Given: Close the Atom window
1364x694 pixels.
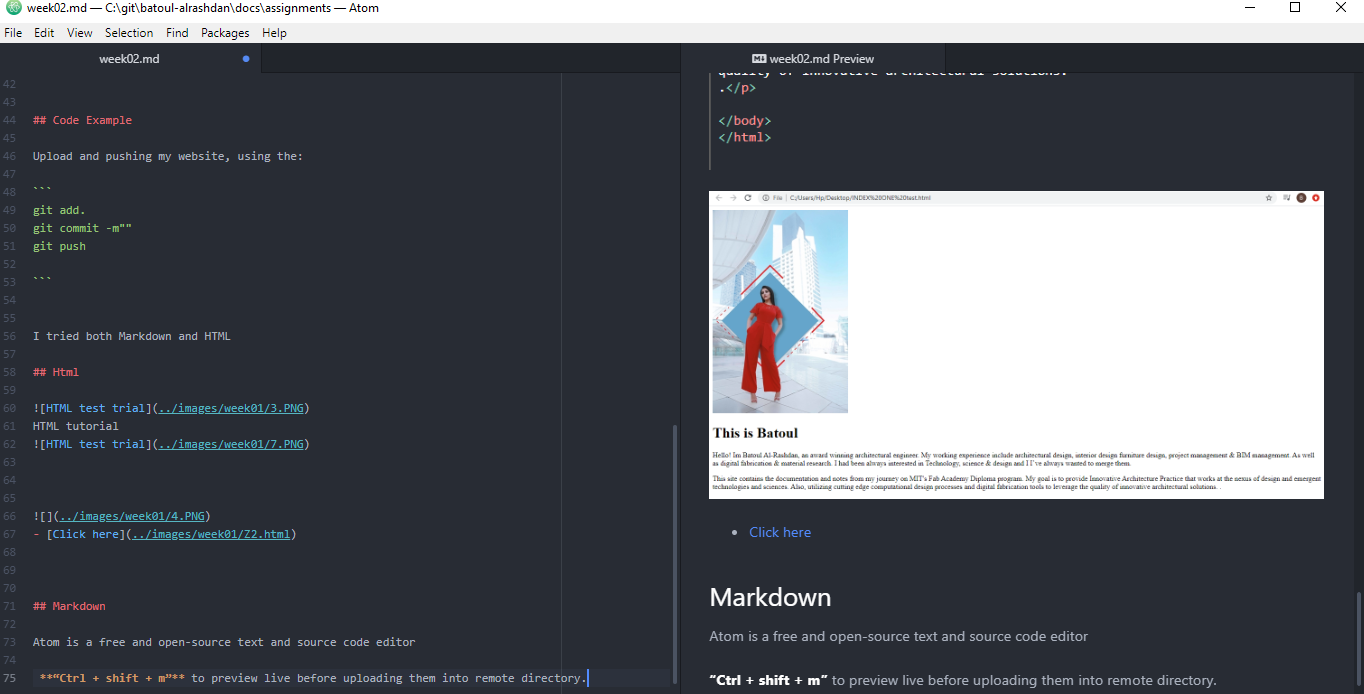Looking at the screenshot, I should coord(1341,8).
